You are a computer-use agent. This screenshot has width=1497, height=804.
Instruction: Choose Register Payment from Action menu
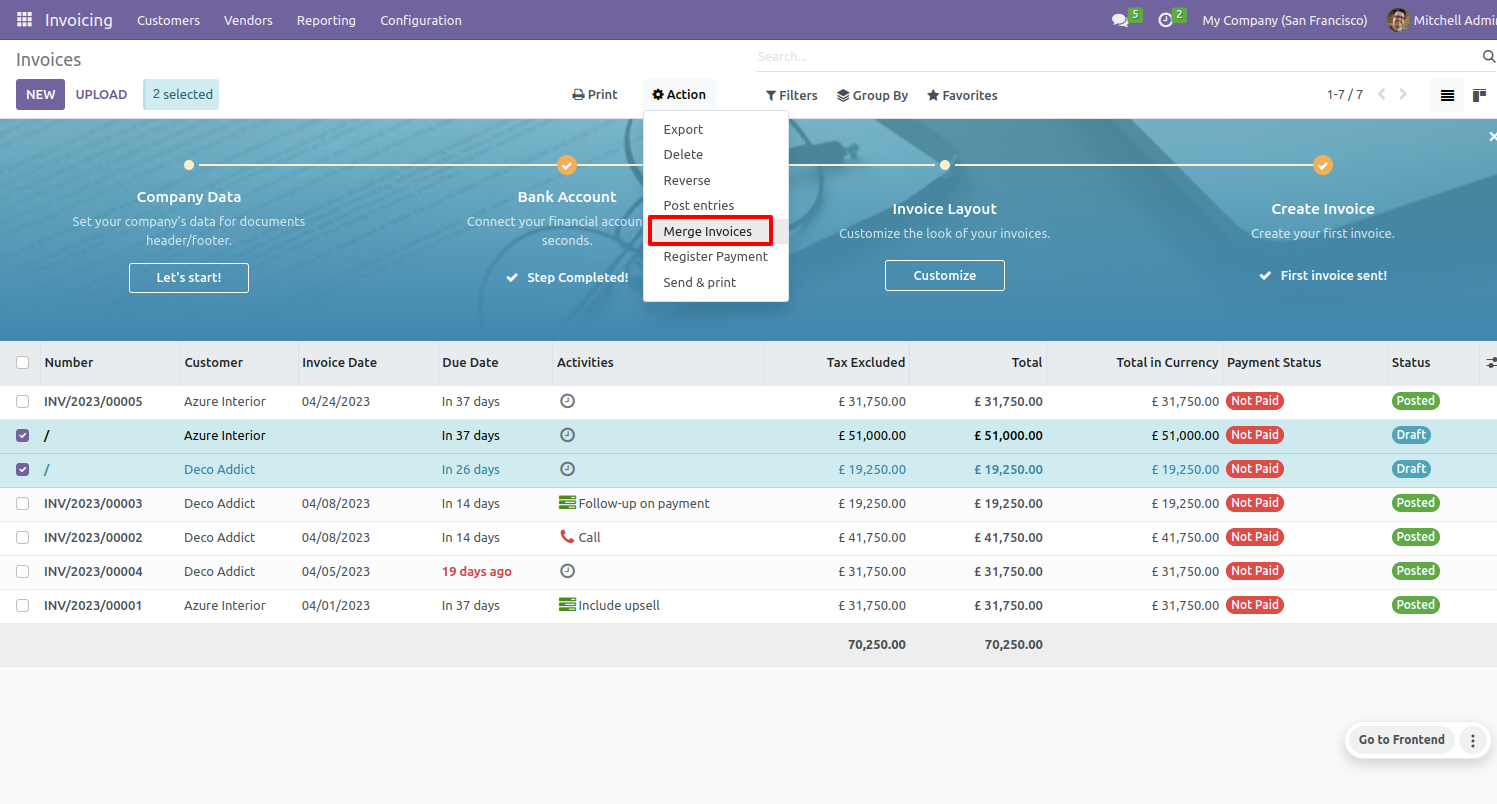point(716,257)
